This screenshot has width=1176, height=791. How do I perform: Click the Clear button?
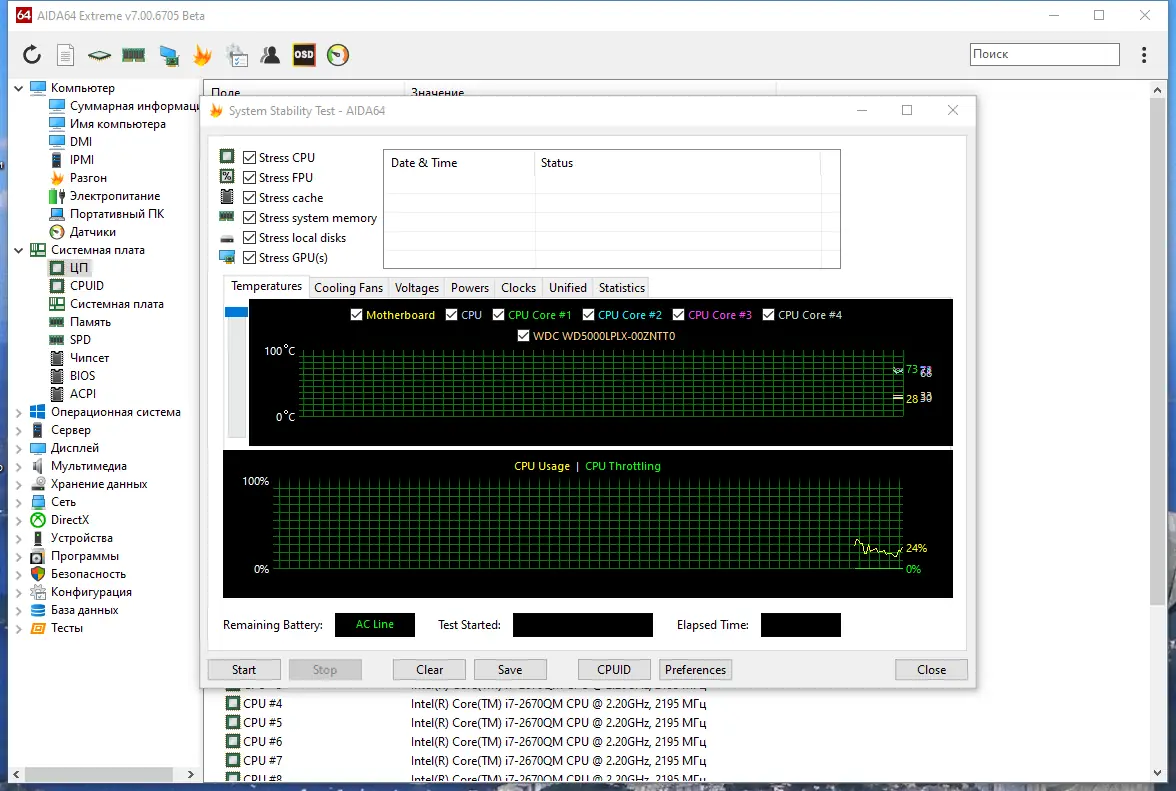tap(429, 670)
